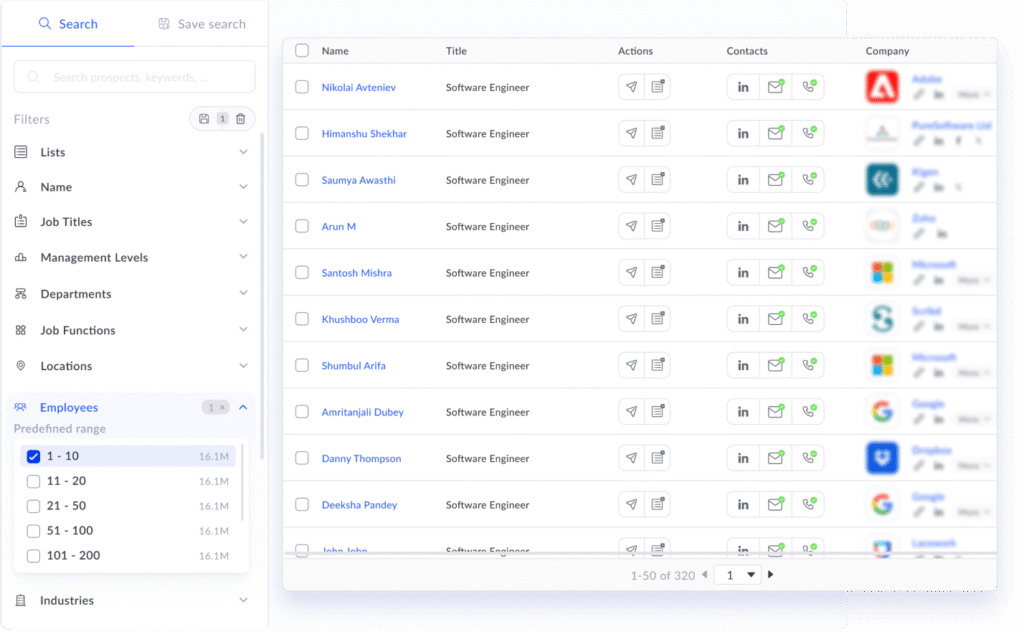Click the search prospects input field
The width and height of the screenshot is (1024, 632).
(135, 77)
